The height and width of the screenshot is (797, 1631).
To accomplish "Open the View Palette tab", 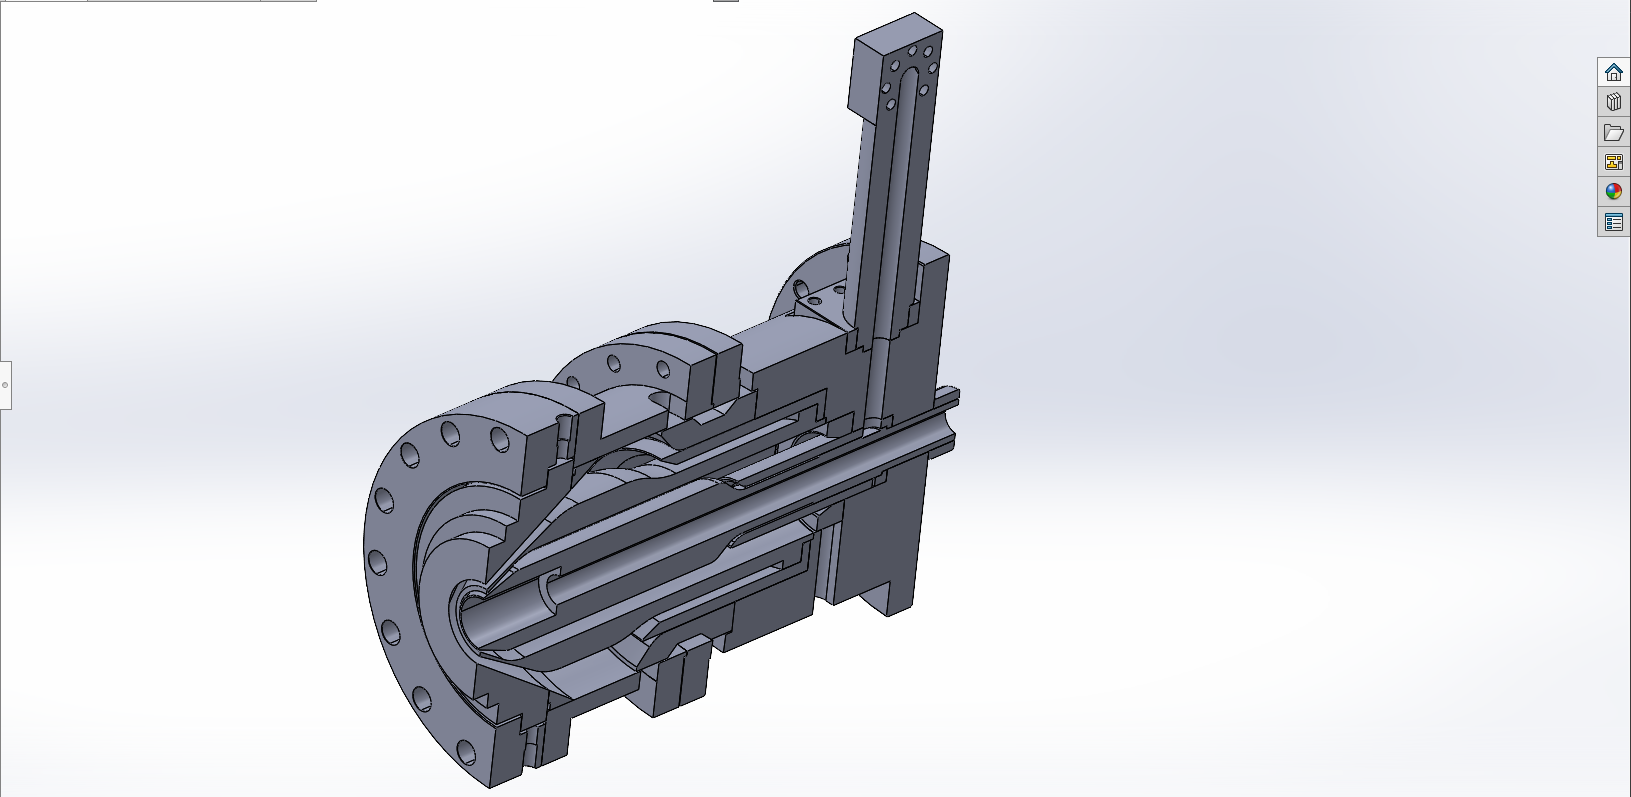I will pyautogui.click(x=1613, y=162).
